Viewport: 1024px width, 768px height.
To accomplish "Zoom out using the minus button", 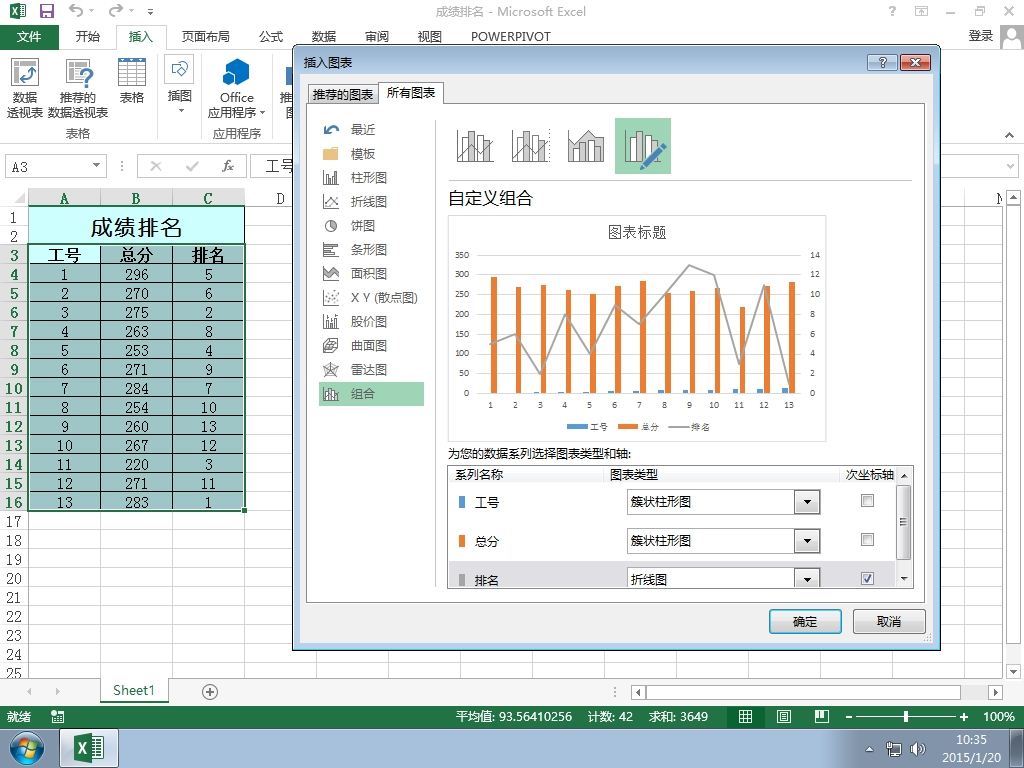I will pyautogui.click(x=848, y=716).
